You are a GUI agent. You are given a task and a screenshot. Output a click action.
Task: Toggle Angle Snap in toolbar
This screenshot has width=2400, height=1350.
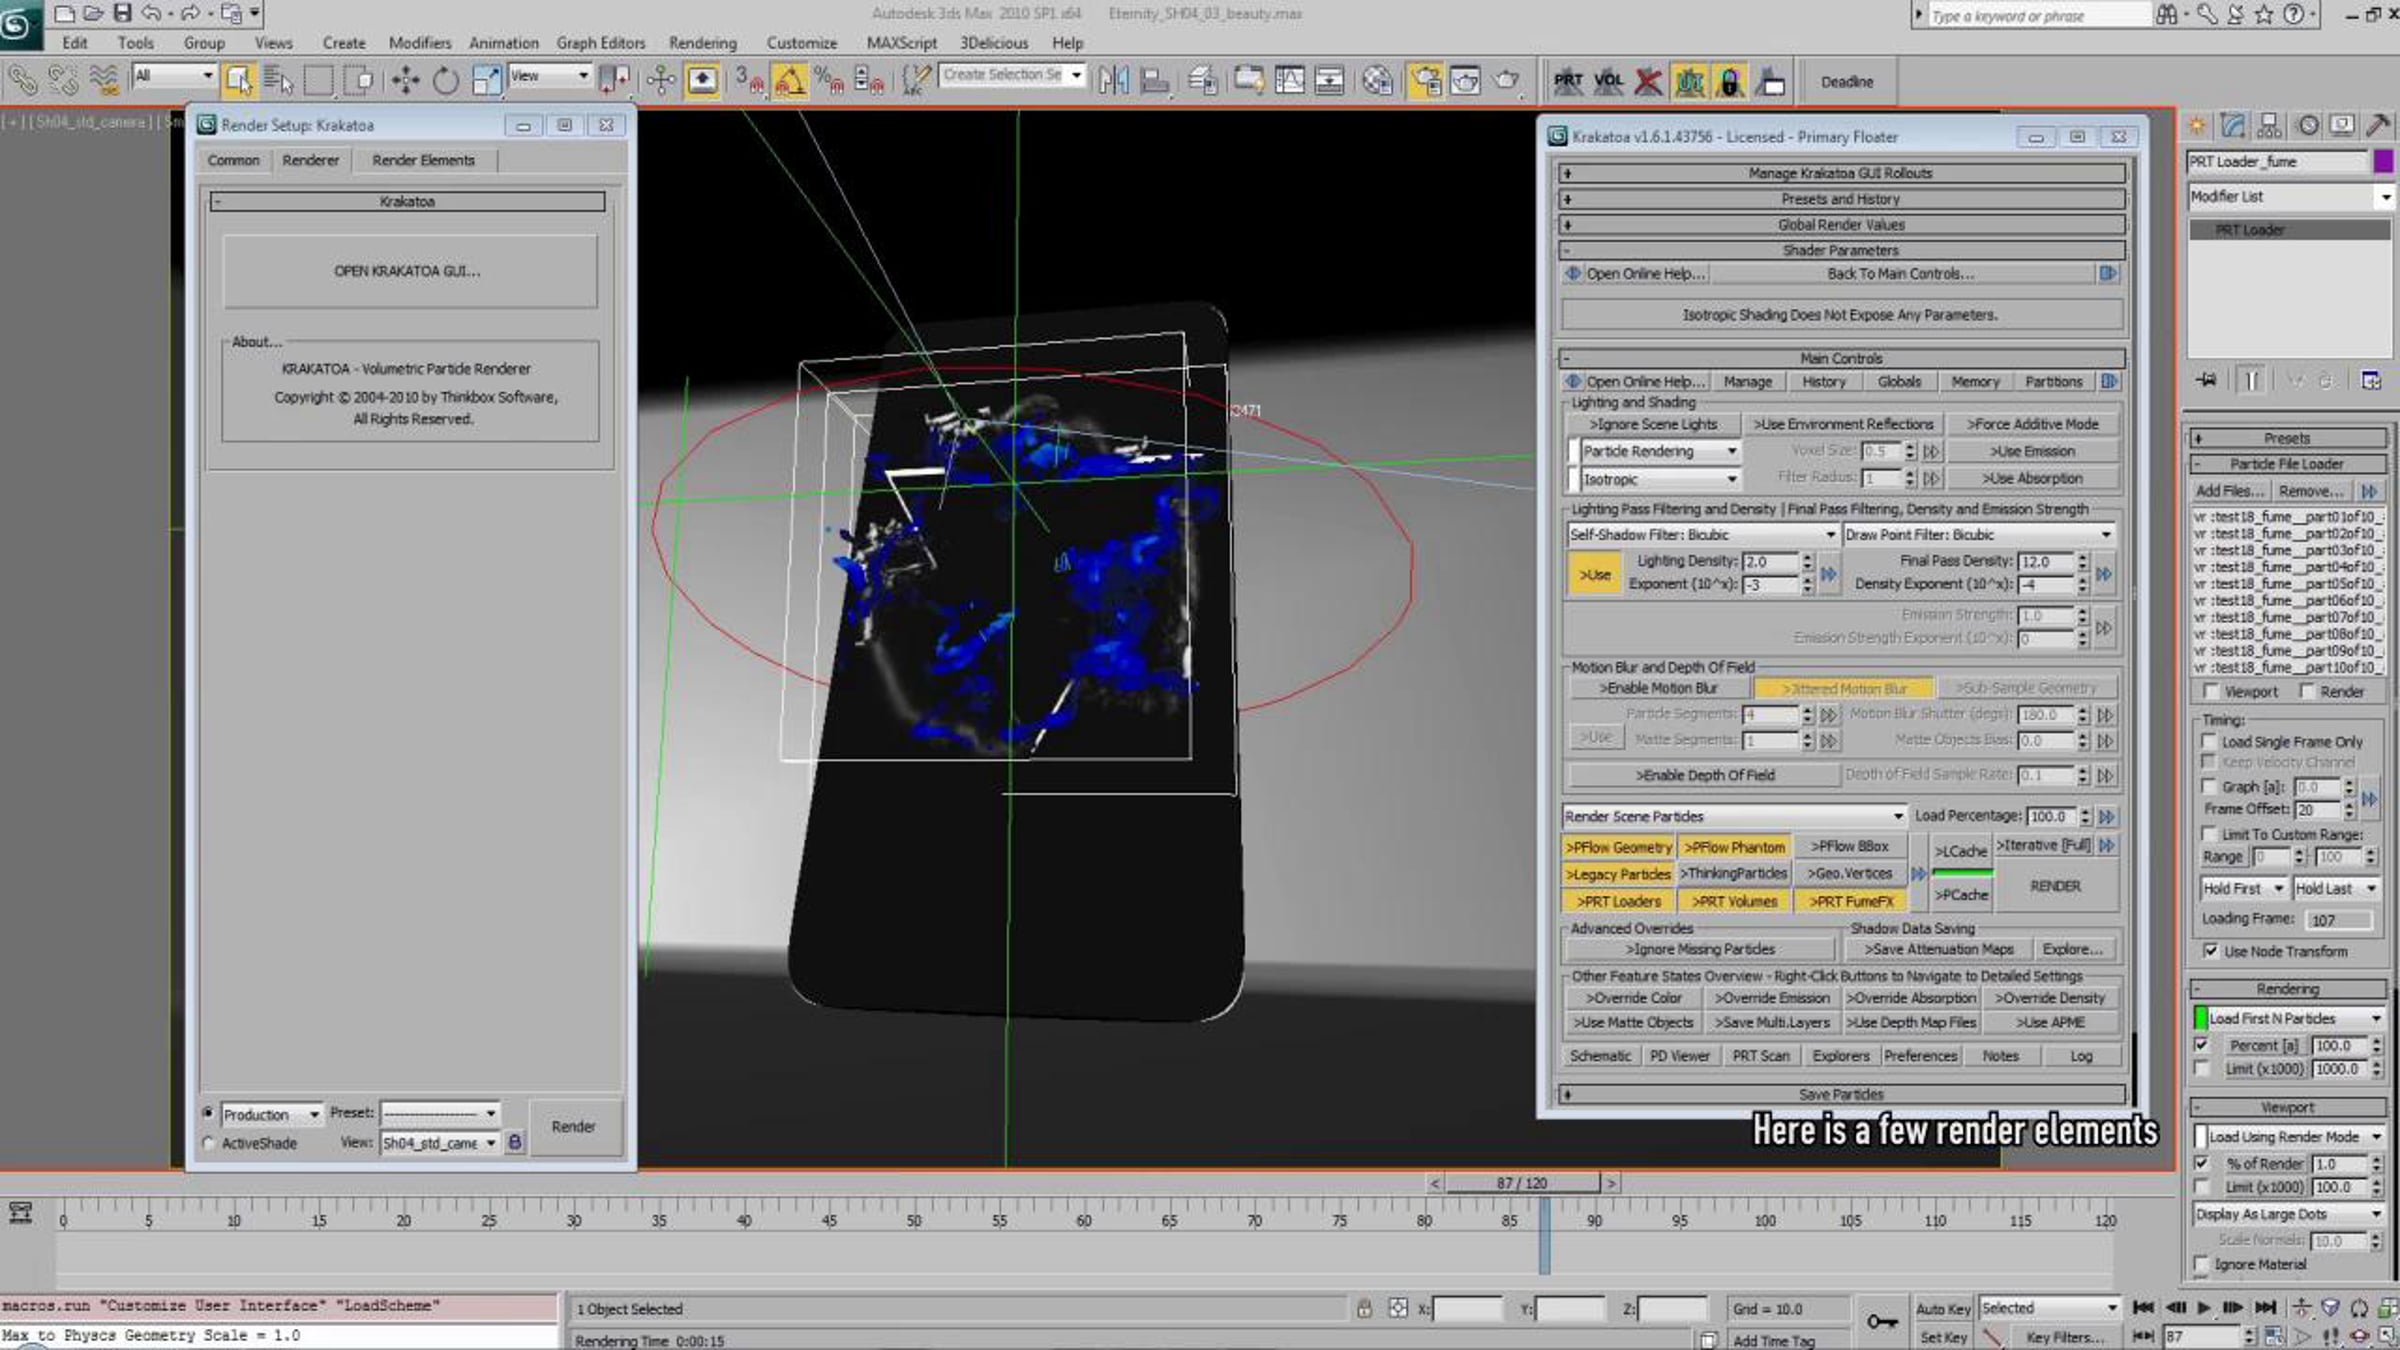(790, 81)
